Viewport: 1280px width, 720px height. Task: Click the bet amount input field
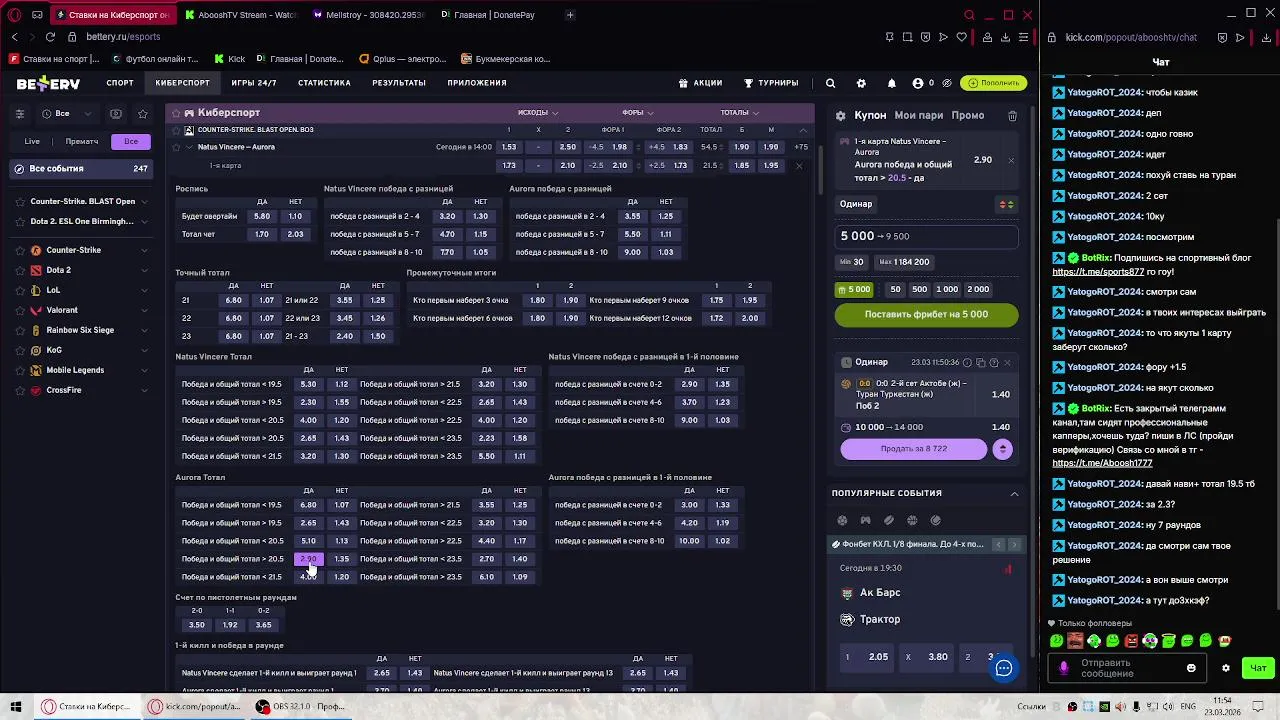pyautogui.click(x=927, y=236)
